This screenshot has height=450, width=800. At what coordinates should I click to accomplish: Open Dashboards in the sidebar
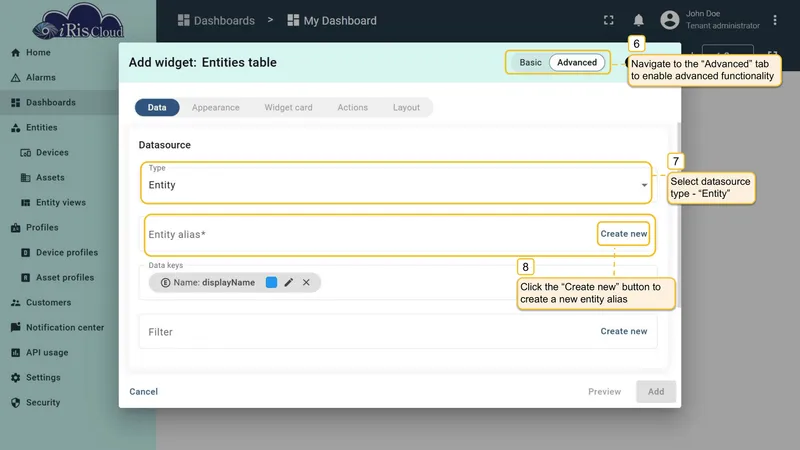pos(59,103)
